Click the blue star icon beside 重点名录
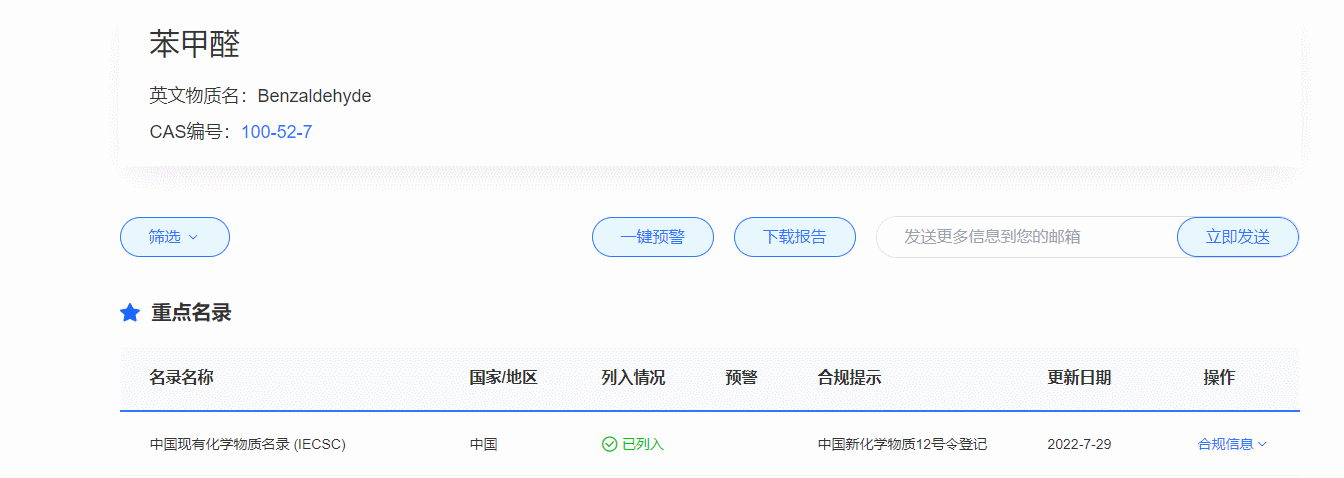 pyautogui.click(x=130, y=313)
